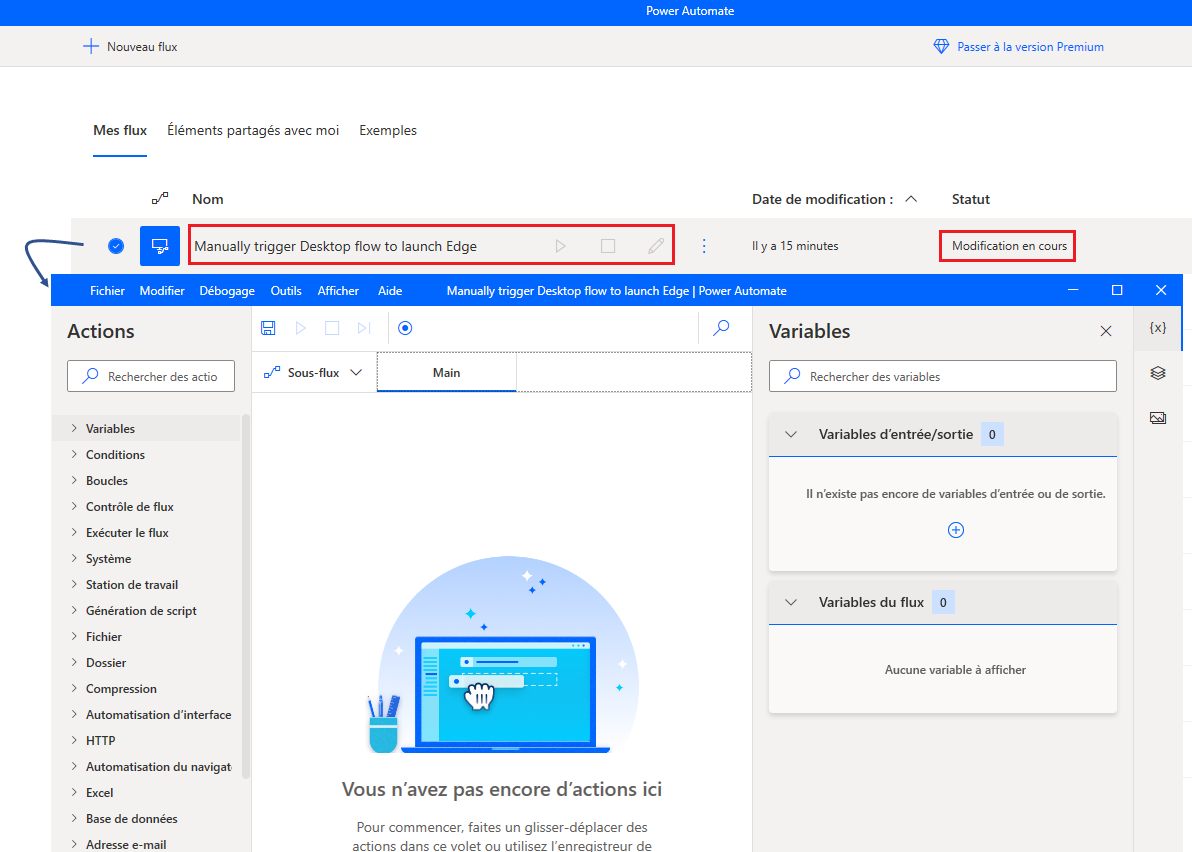Click the flow type icon in the table header
Image resolution: width=1192 pixels, height=852 pixels.
click(160, 199)
